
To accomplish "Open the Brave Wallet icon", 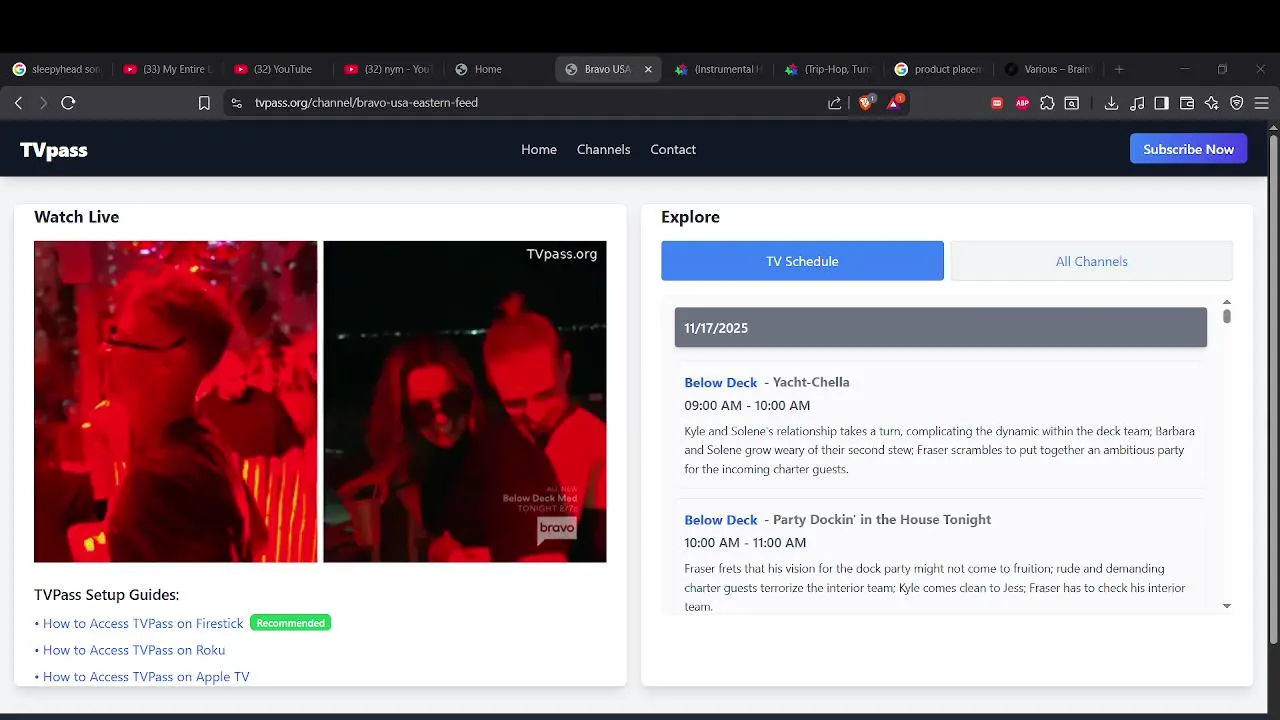I will 1187,103.
